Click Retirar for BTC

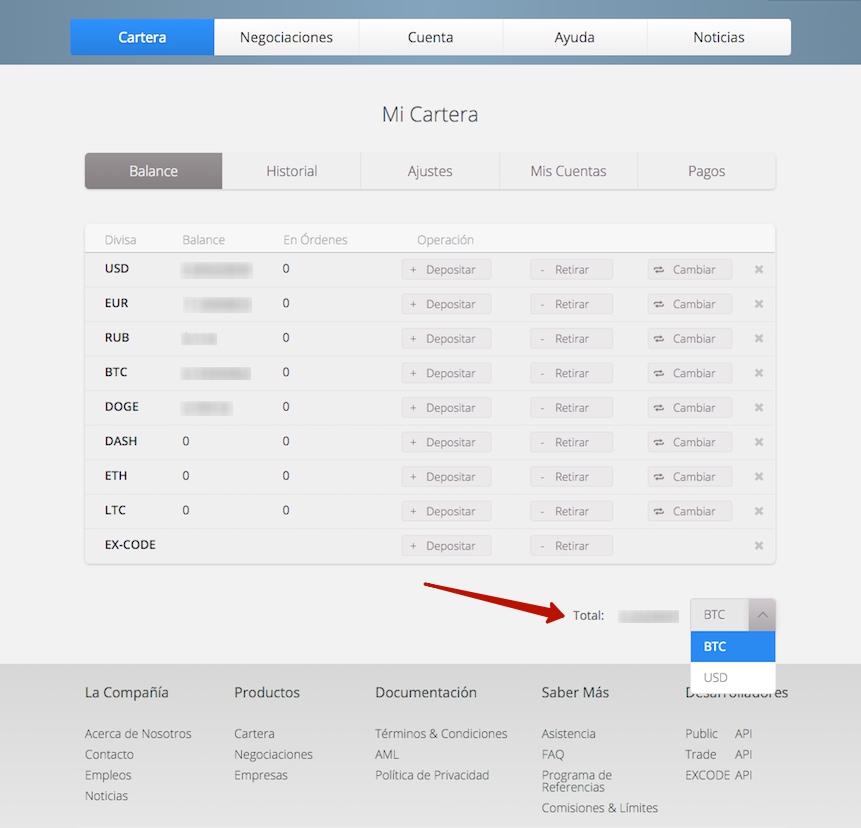tap(571, 373)
